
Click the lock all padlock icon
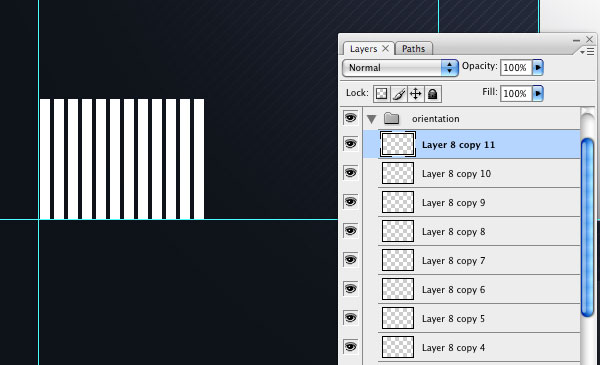(433, 94)
